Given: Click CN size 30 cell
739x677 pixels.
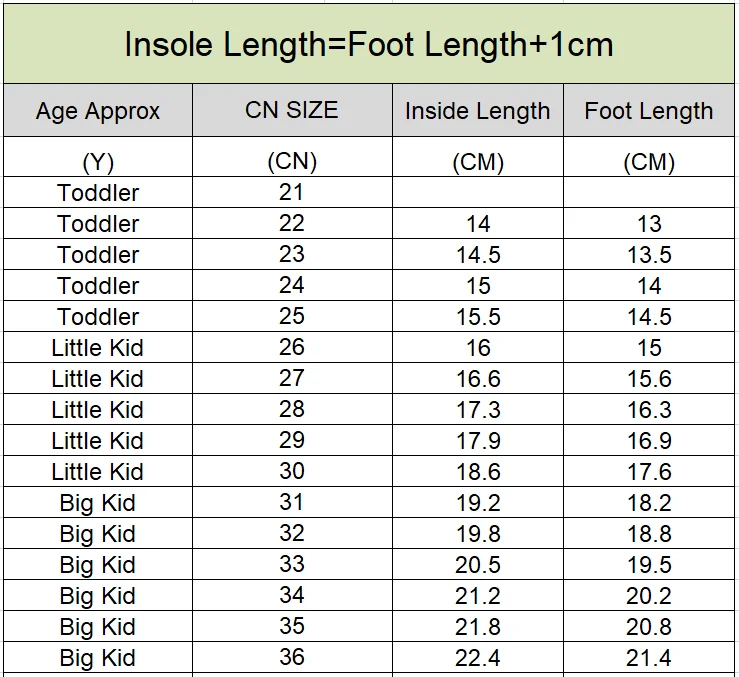Looking at the screenshot, I should click(291, 471).
